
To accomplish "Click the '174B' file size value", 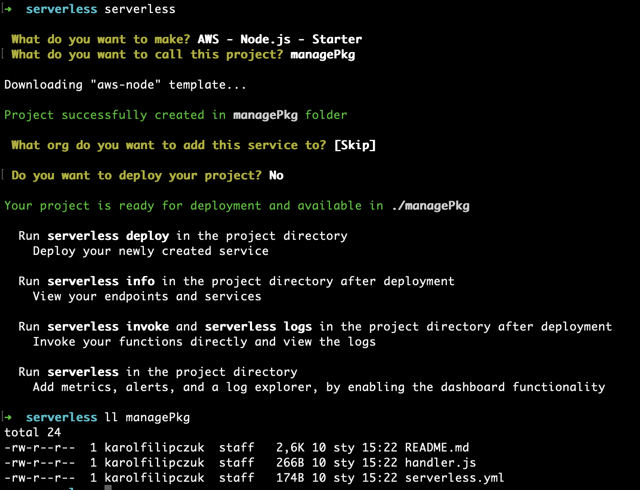I will (x=290, y=477).
